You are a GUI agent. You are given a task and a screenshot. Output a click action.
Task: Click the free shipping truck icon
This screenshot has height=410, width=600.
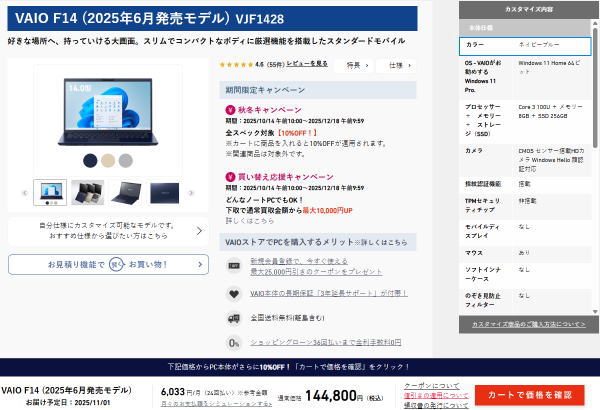(x=232, y=318)
